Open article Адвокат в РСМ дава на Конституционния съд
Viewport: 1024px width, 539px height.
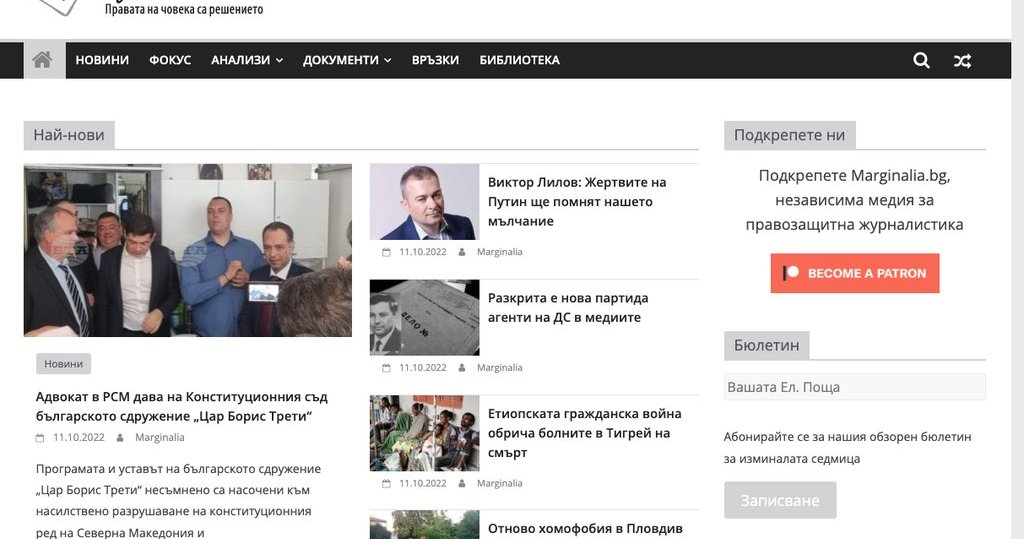coord(182,406)
